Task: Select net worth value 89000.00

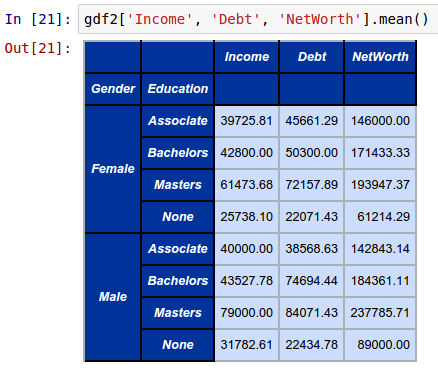Action: pyautogui.click(x=380, y=345)
